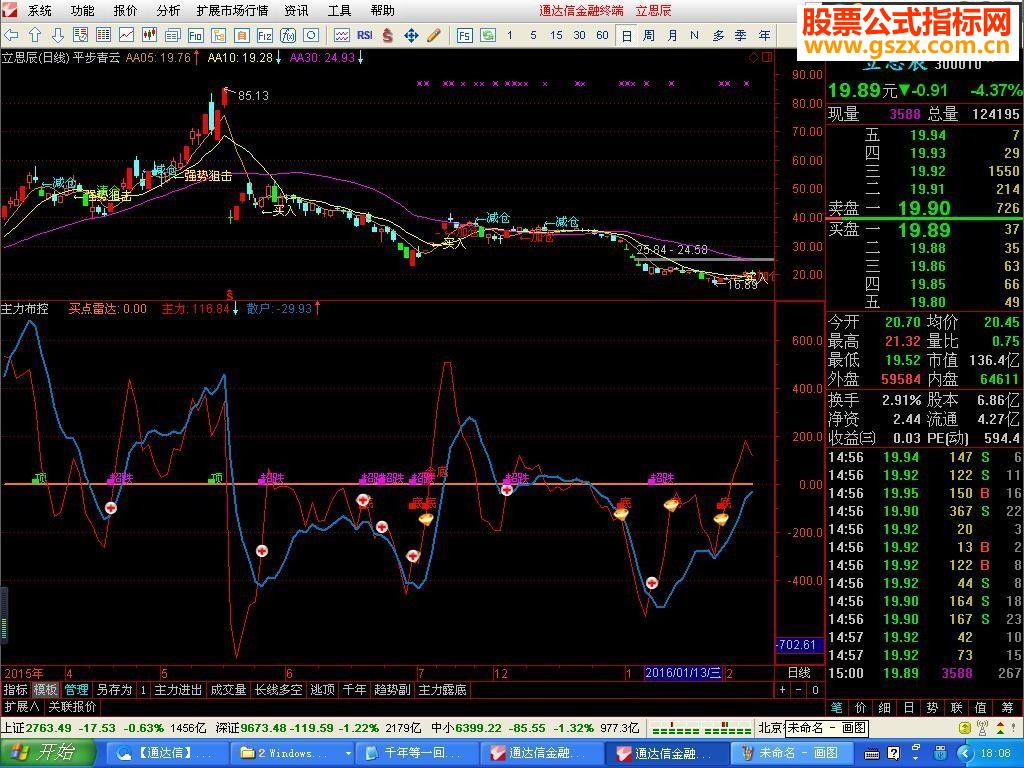This screenshot has height=768, width=1024.
Task: Click the F5 switch chart icon
Action: (464, 35)
